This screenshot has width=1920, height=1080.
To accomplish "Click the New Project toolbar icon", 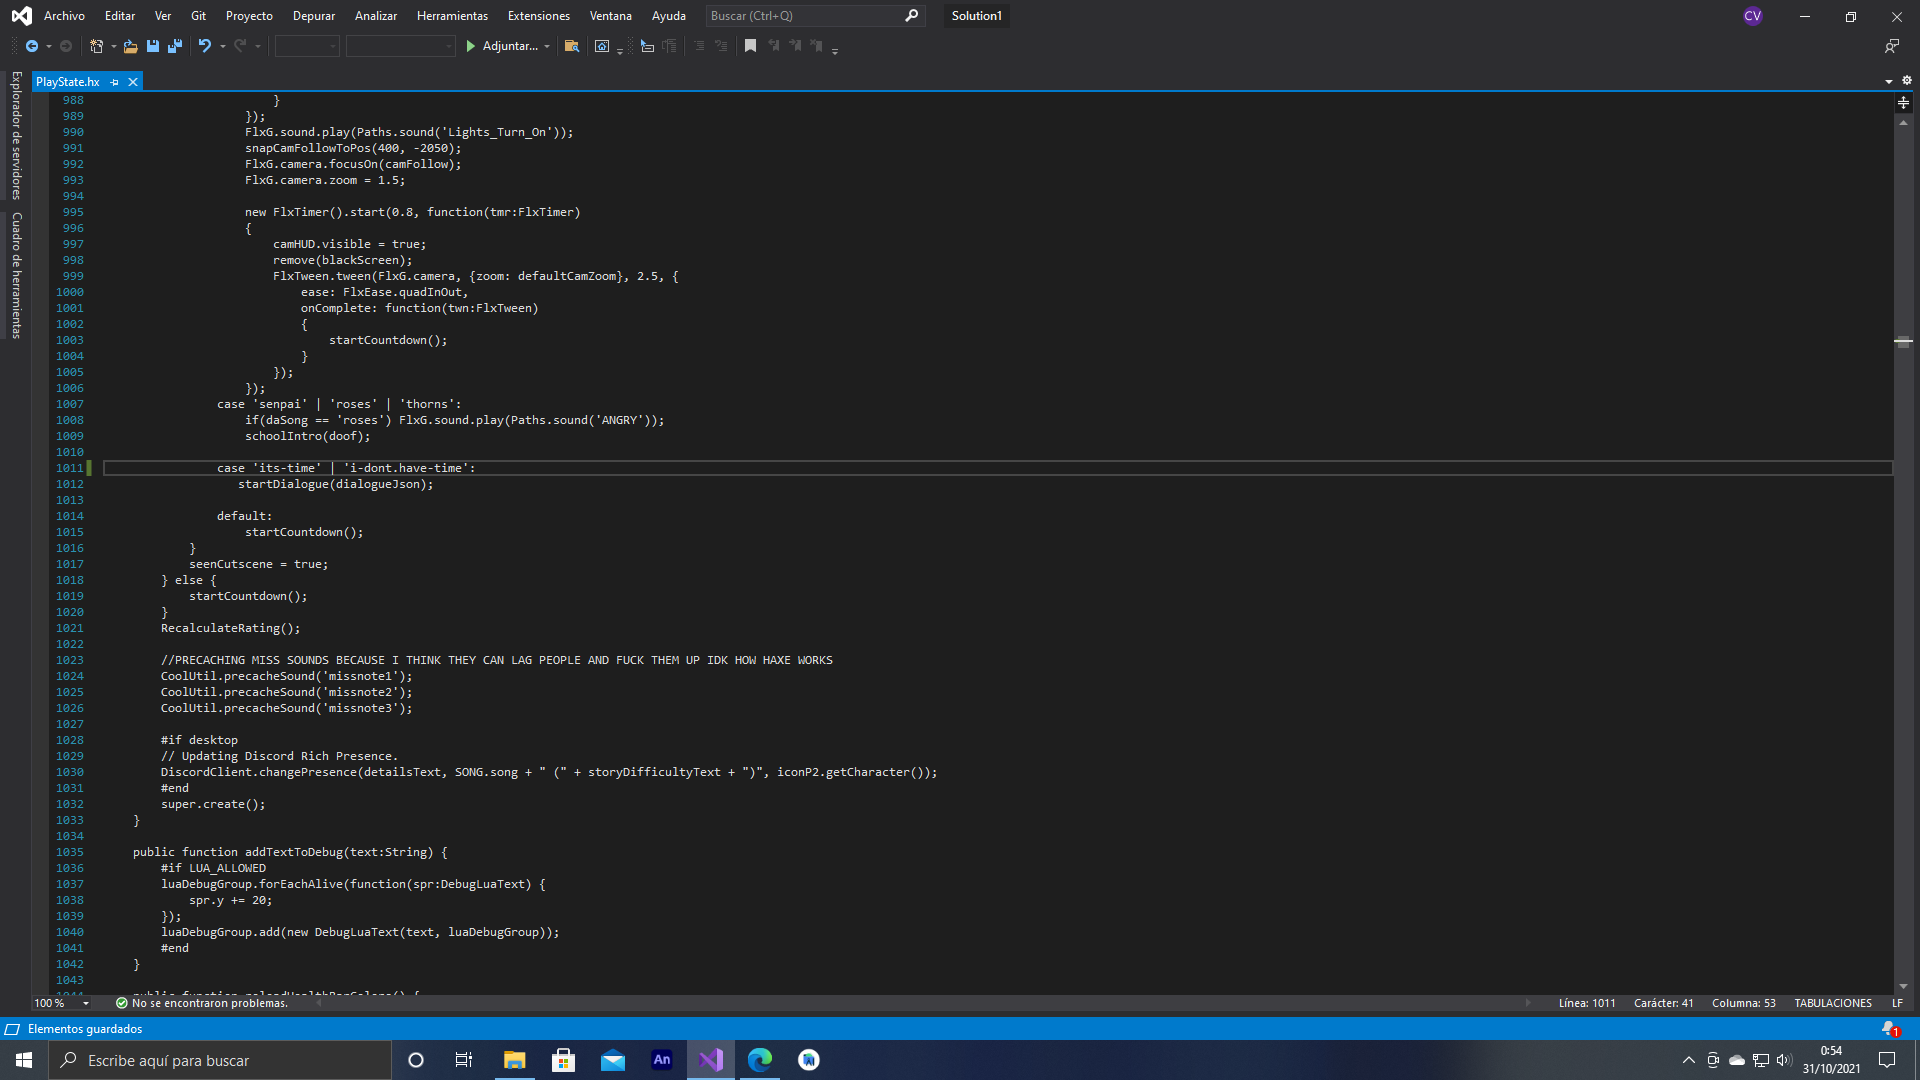I will 96,46.
